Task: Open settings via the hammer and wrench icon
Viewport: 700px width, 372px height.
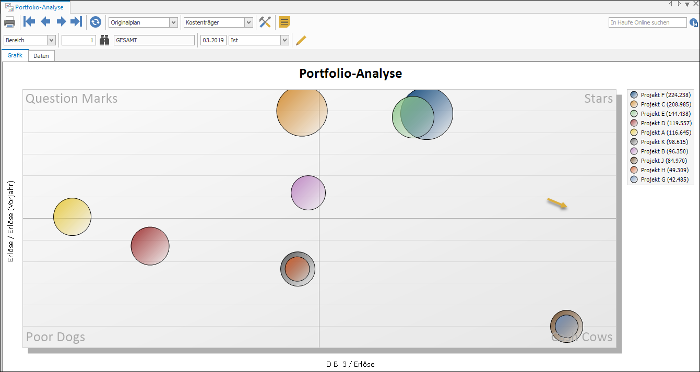Action: 265,22
